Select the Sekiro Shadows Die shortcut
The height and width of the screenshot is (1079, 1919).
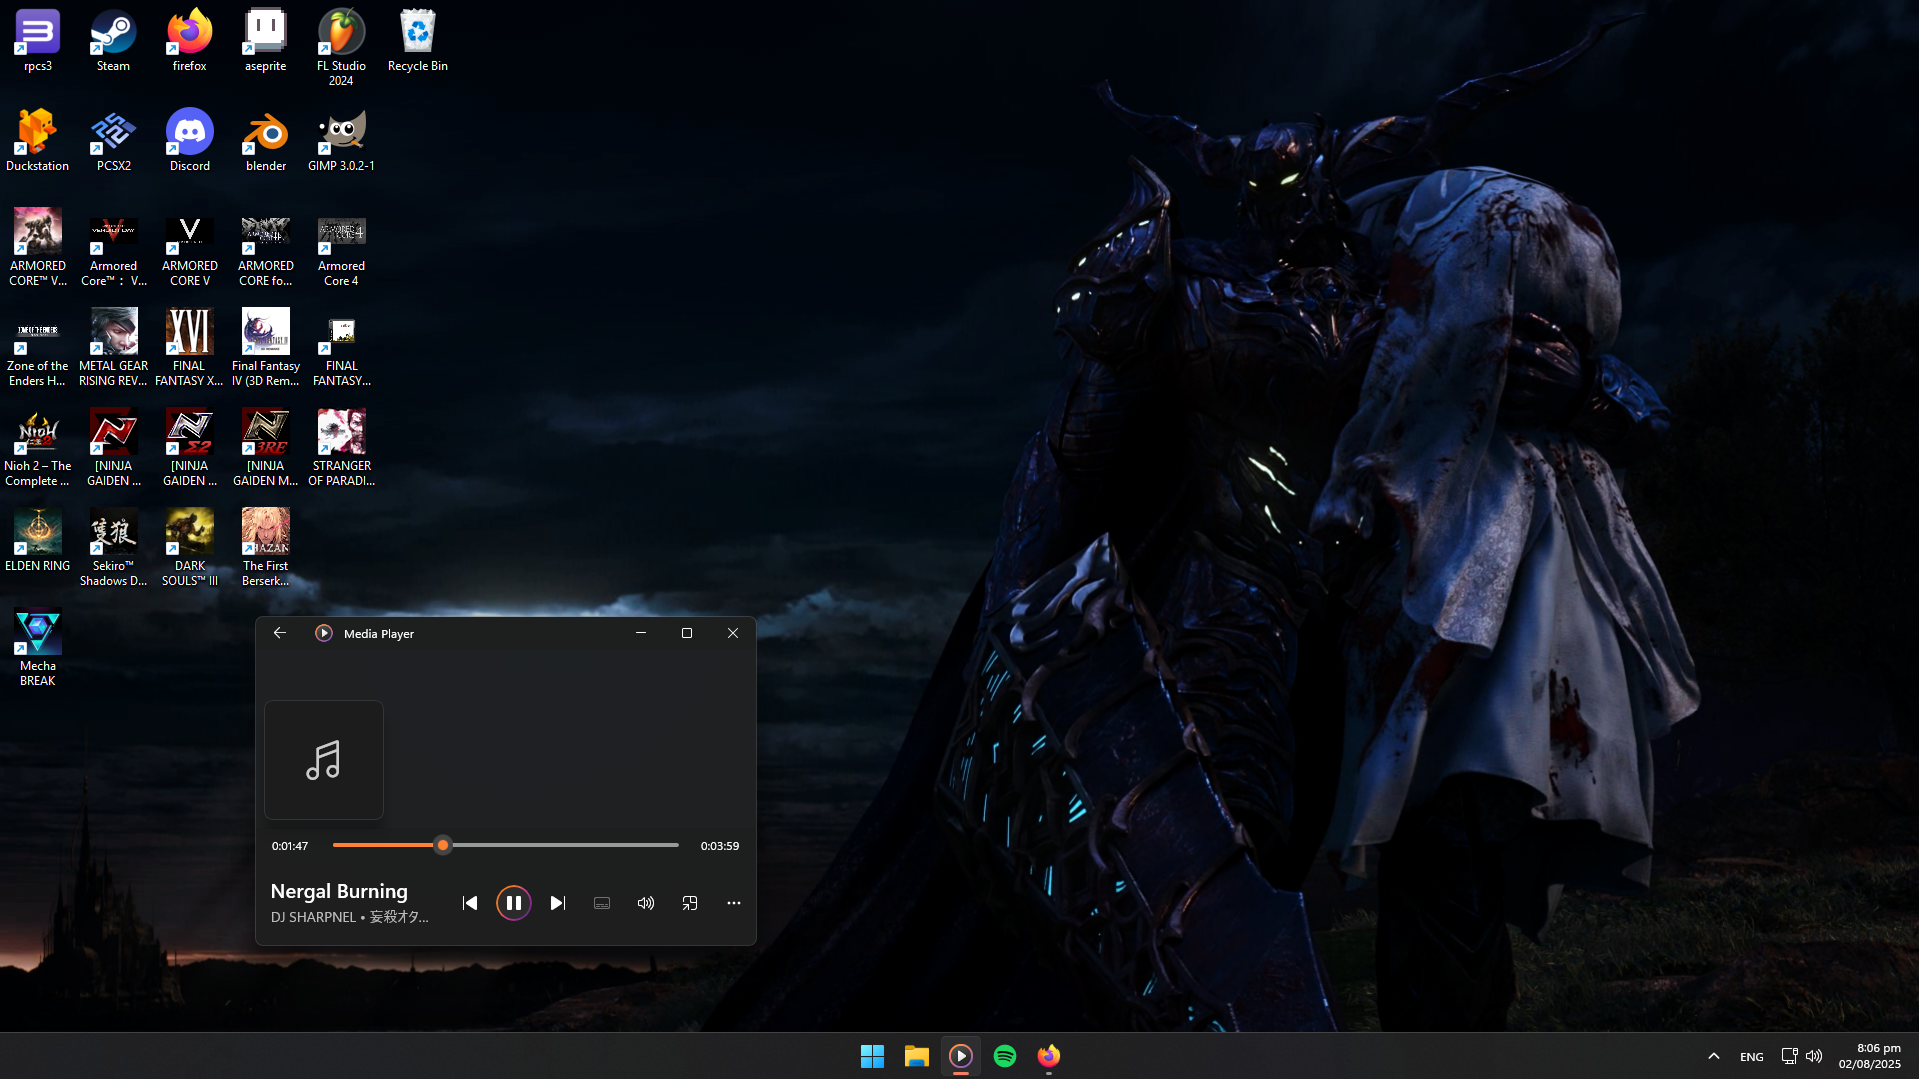coord(113,548)
